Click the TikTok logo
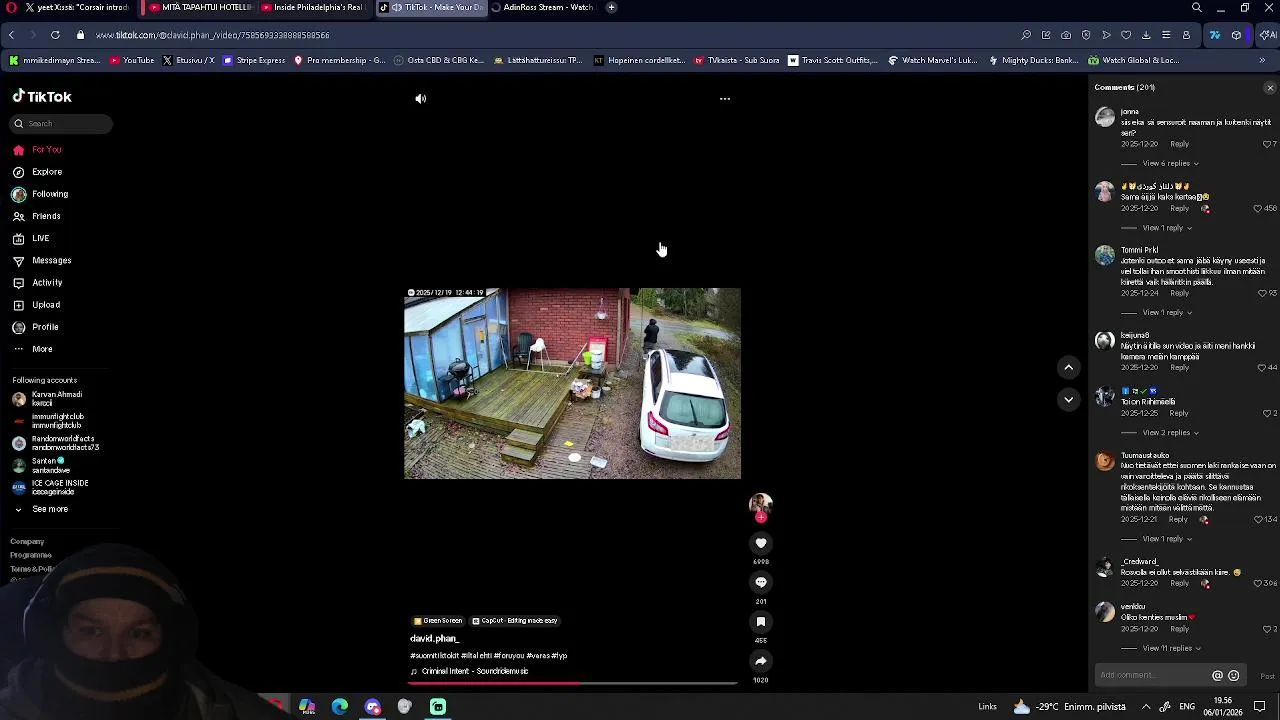The height and width of the screenshot is (720, 1280). pos(42,97)
